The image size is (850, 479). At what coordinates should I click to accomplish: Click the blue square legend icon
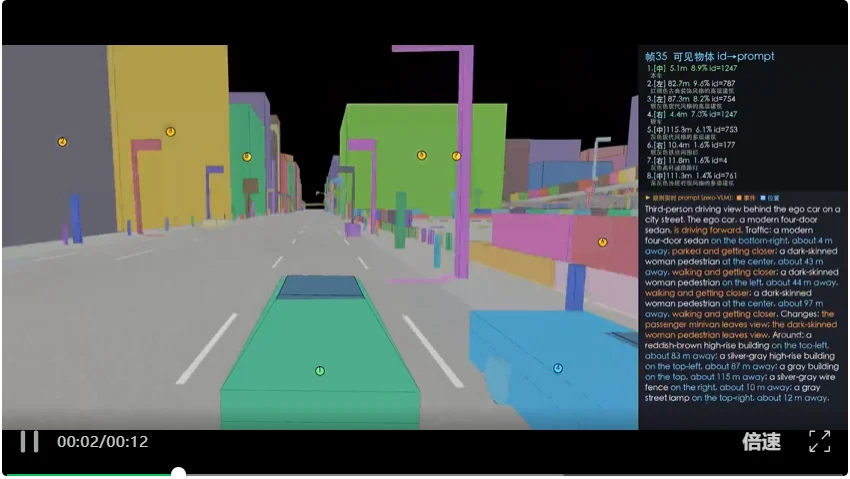(763, 198)
